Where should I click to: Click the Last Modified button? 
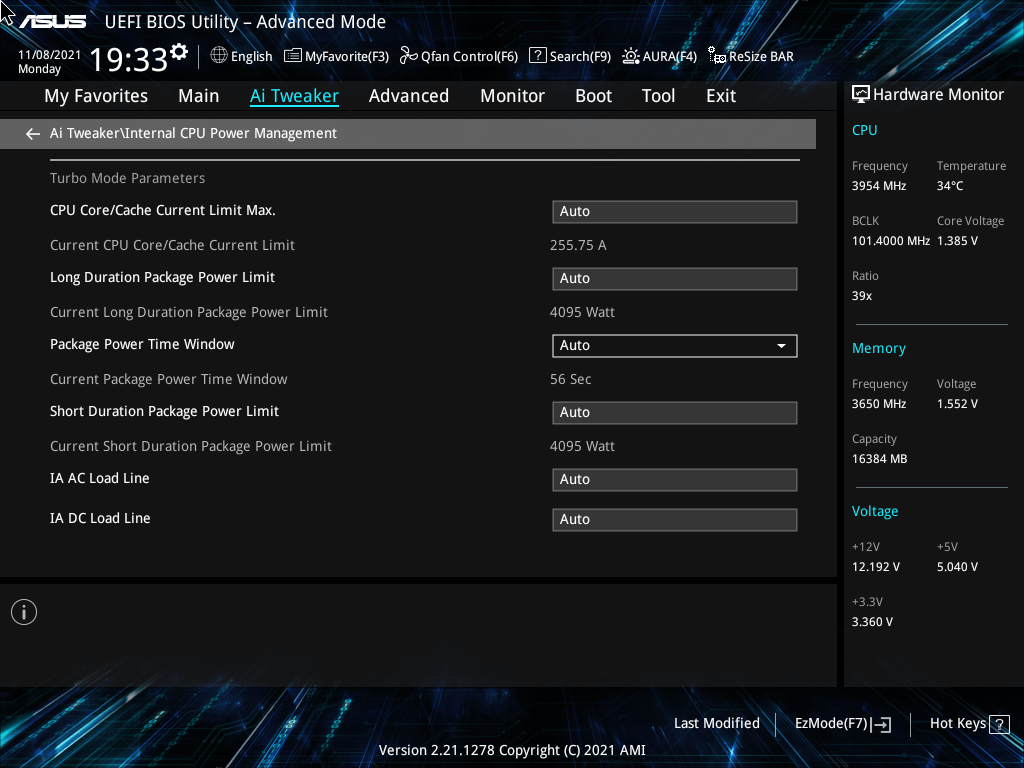click(716, 724)
